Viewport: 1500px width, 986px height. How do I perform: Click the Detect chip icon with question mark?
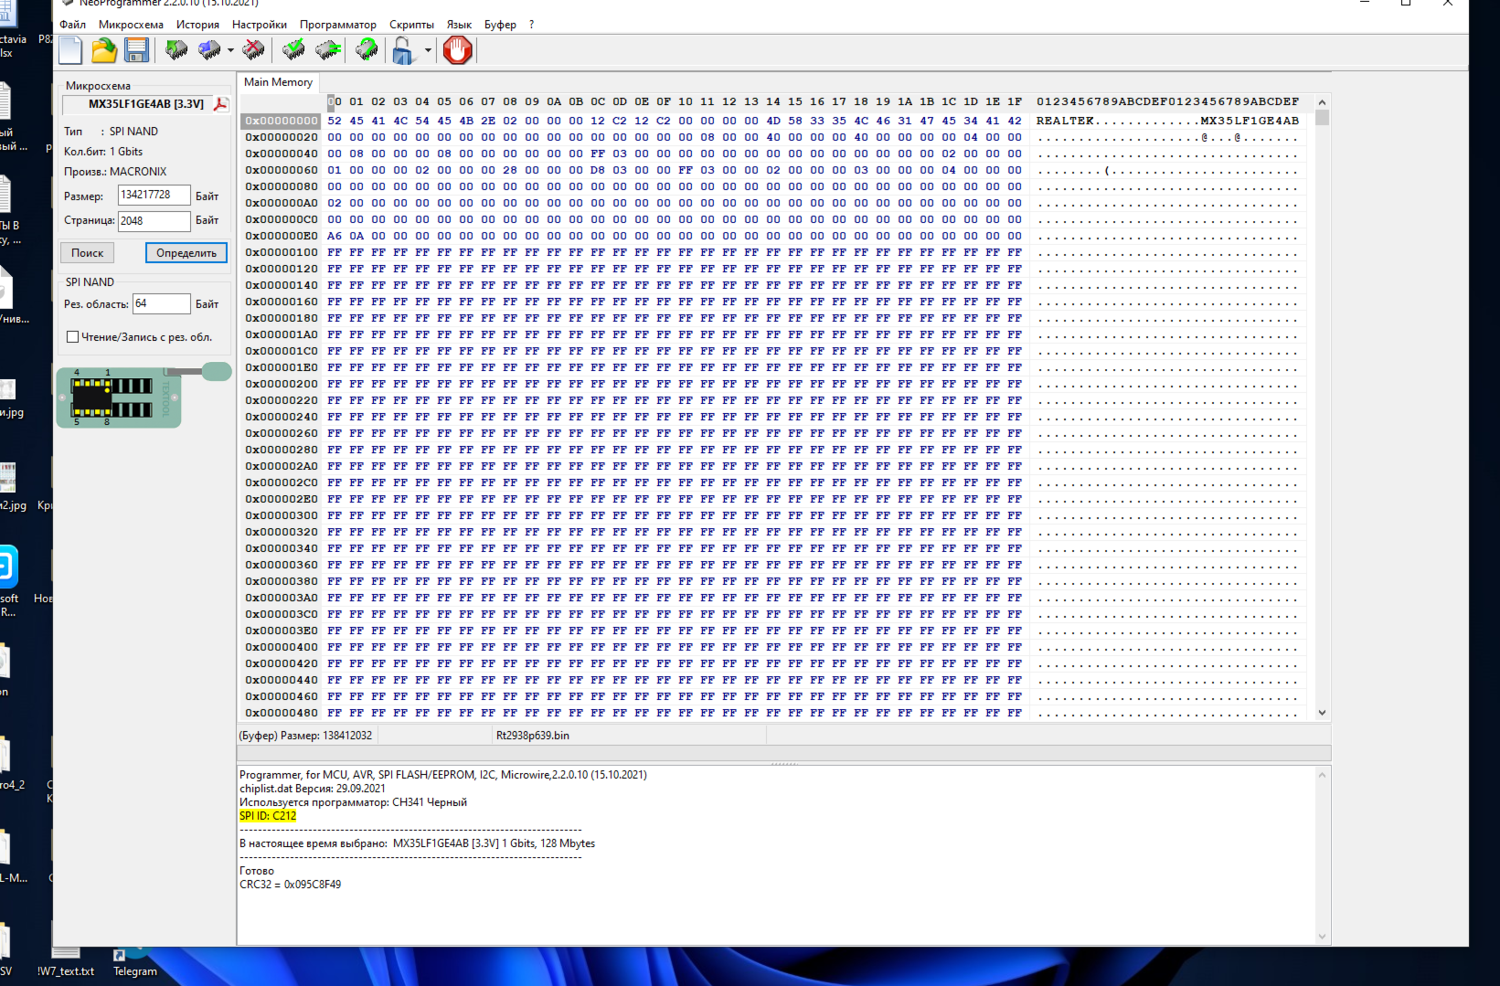click(x=367, y=50)
